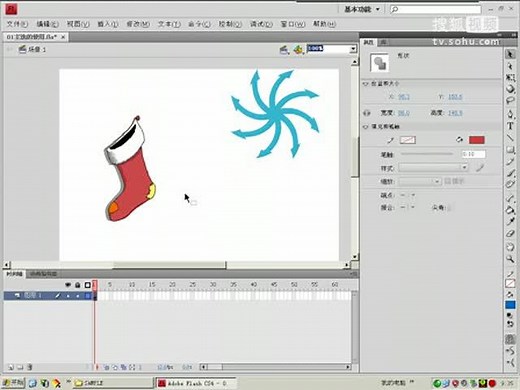Viewport: 520px width, 390px height.
Task: Open the Modify menu
Action: 138,24
